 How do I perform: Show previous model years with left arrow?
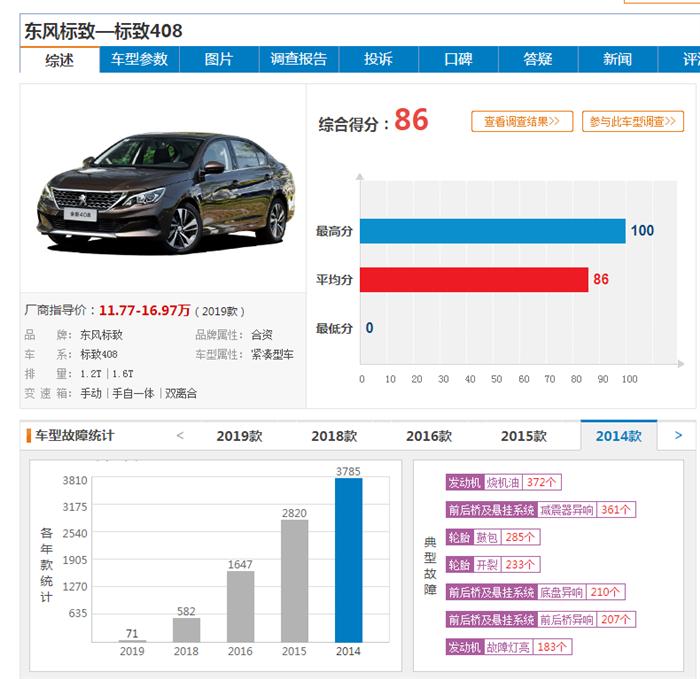click(180, 435)
